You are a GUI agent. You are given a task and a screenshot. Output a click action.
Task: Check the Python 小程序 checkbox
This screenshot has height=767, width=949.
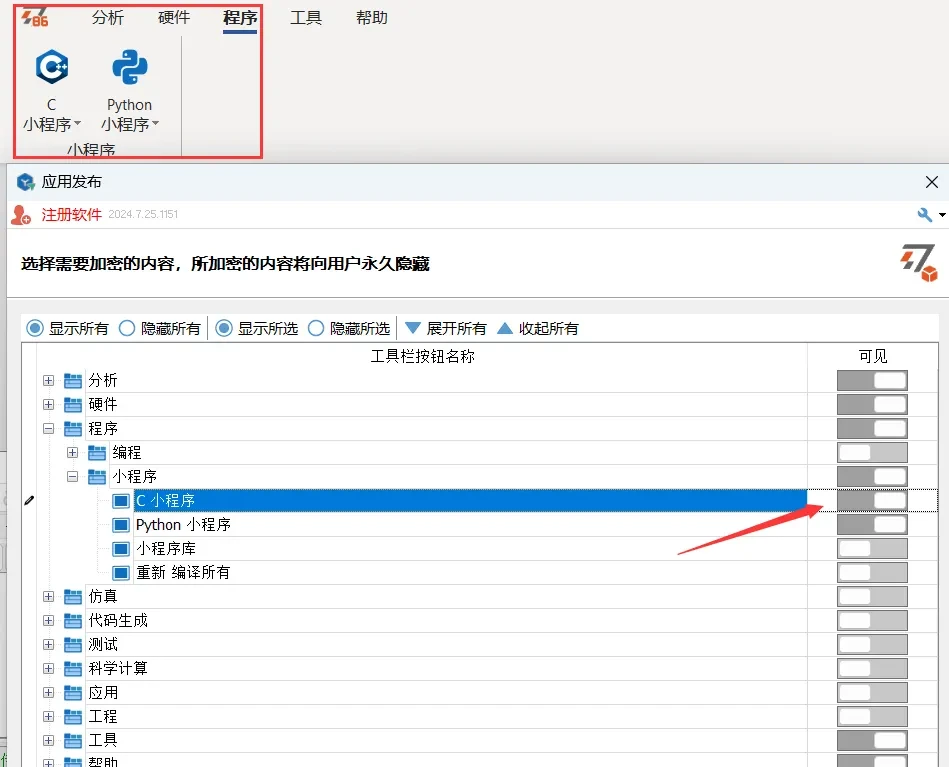tap(121, 524)
